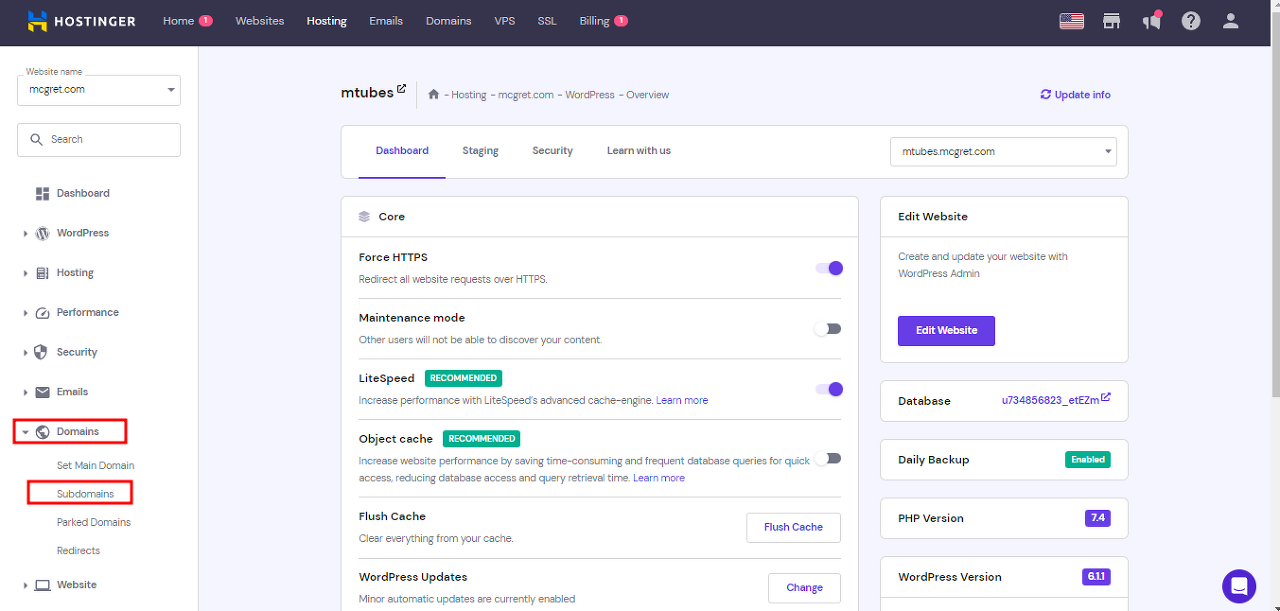The image size is (1280, 611).
Task: Open LiteSpeed Learn more link
Action: point(682,400)
